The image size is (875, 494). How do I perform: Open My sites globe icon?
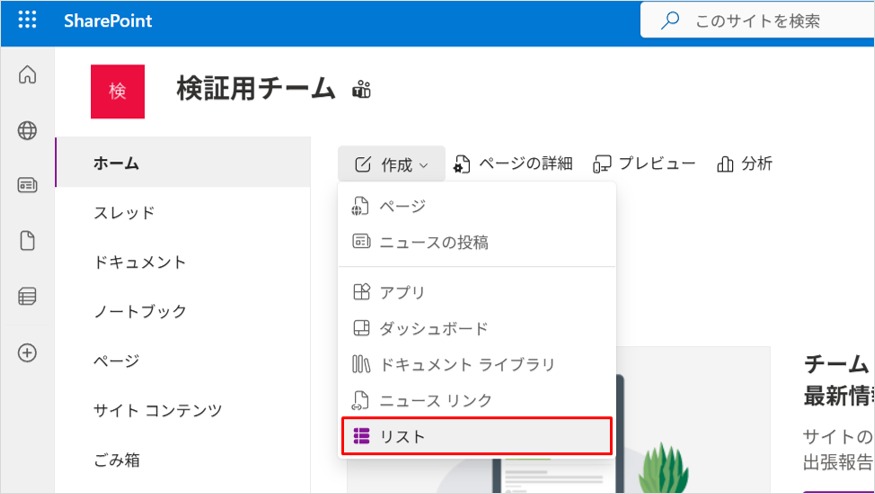(27, 130)
